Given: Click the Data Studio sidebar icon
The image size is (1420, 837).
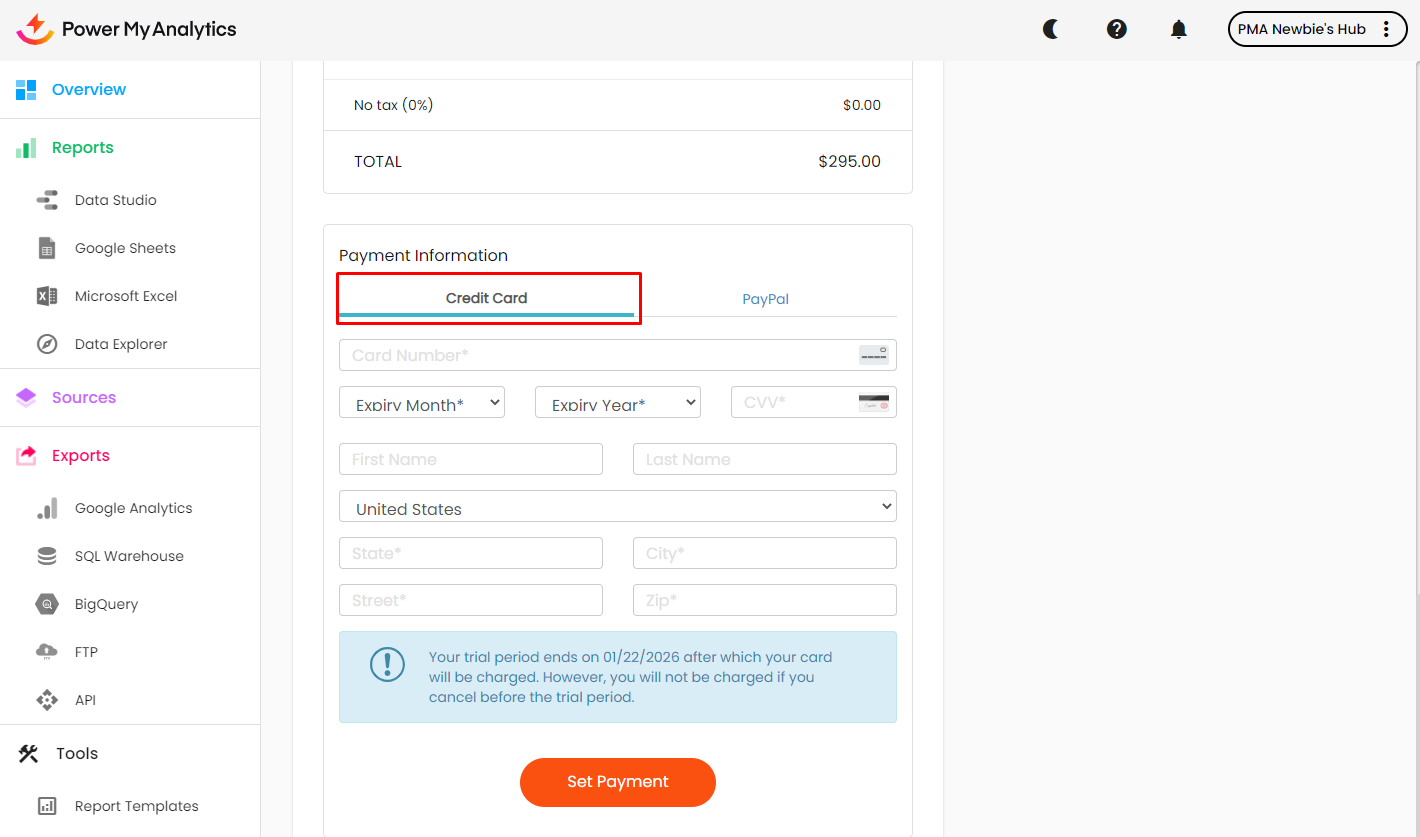Looking at the screenshot, I should [47, 200].
